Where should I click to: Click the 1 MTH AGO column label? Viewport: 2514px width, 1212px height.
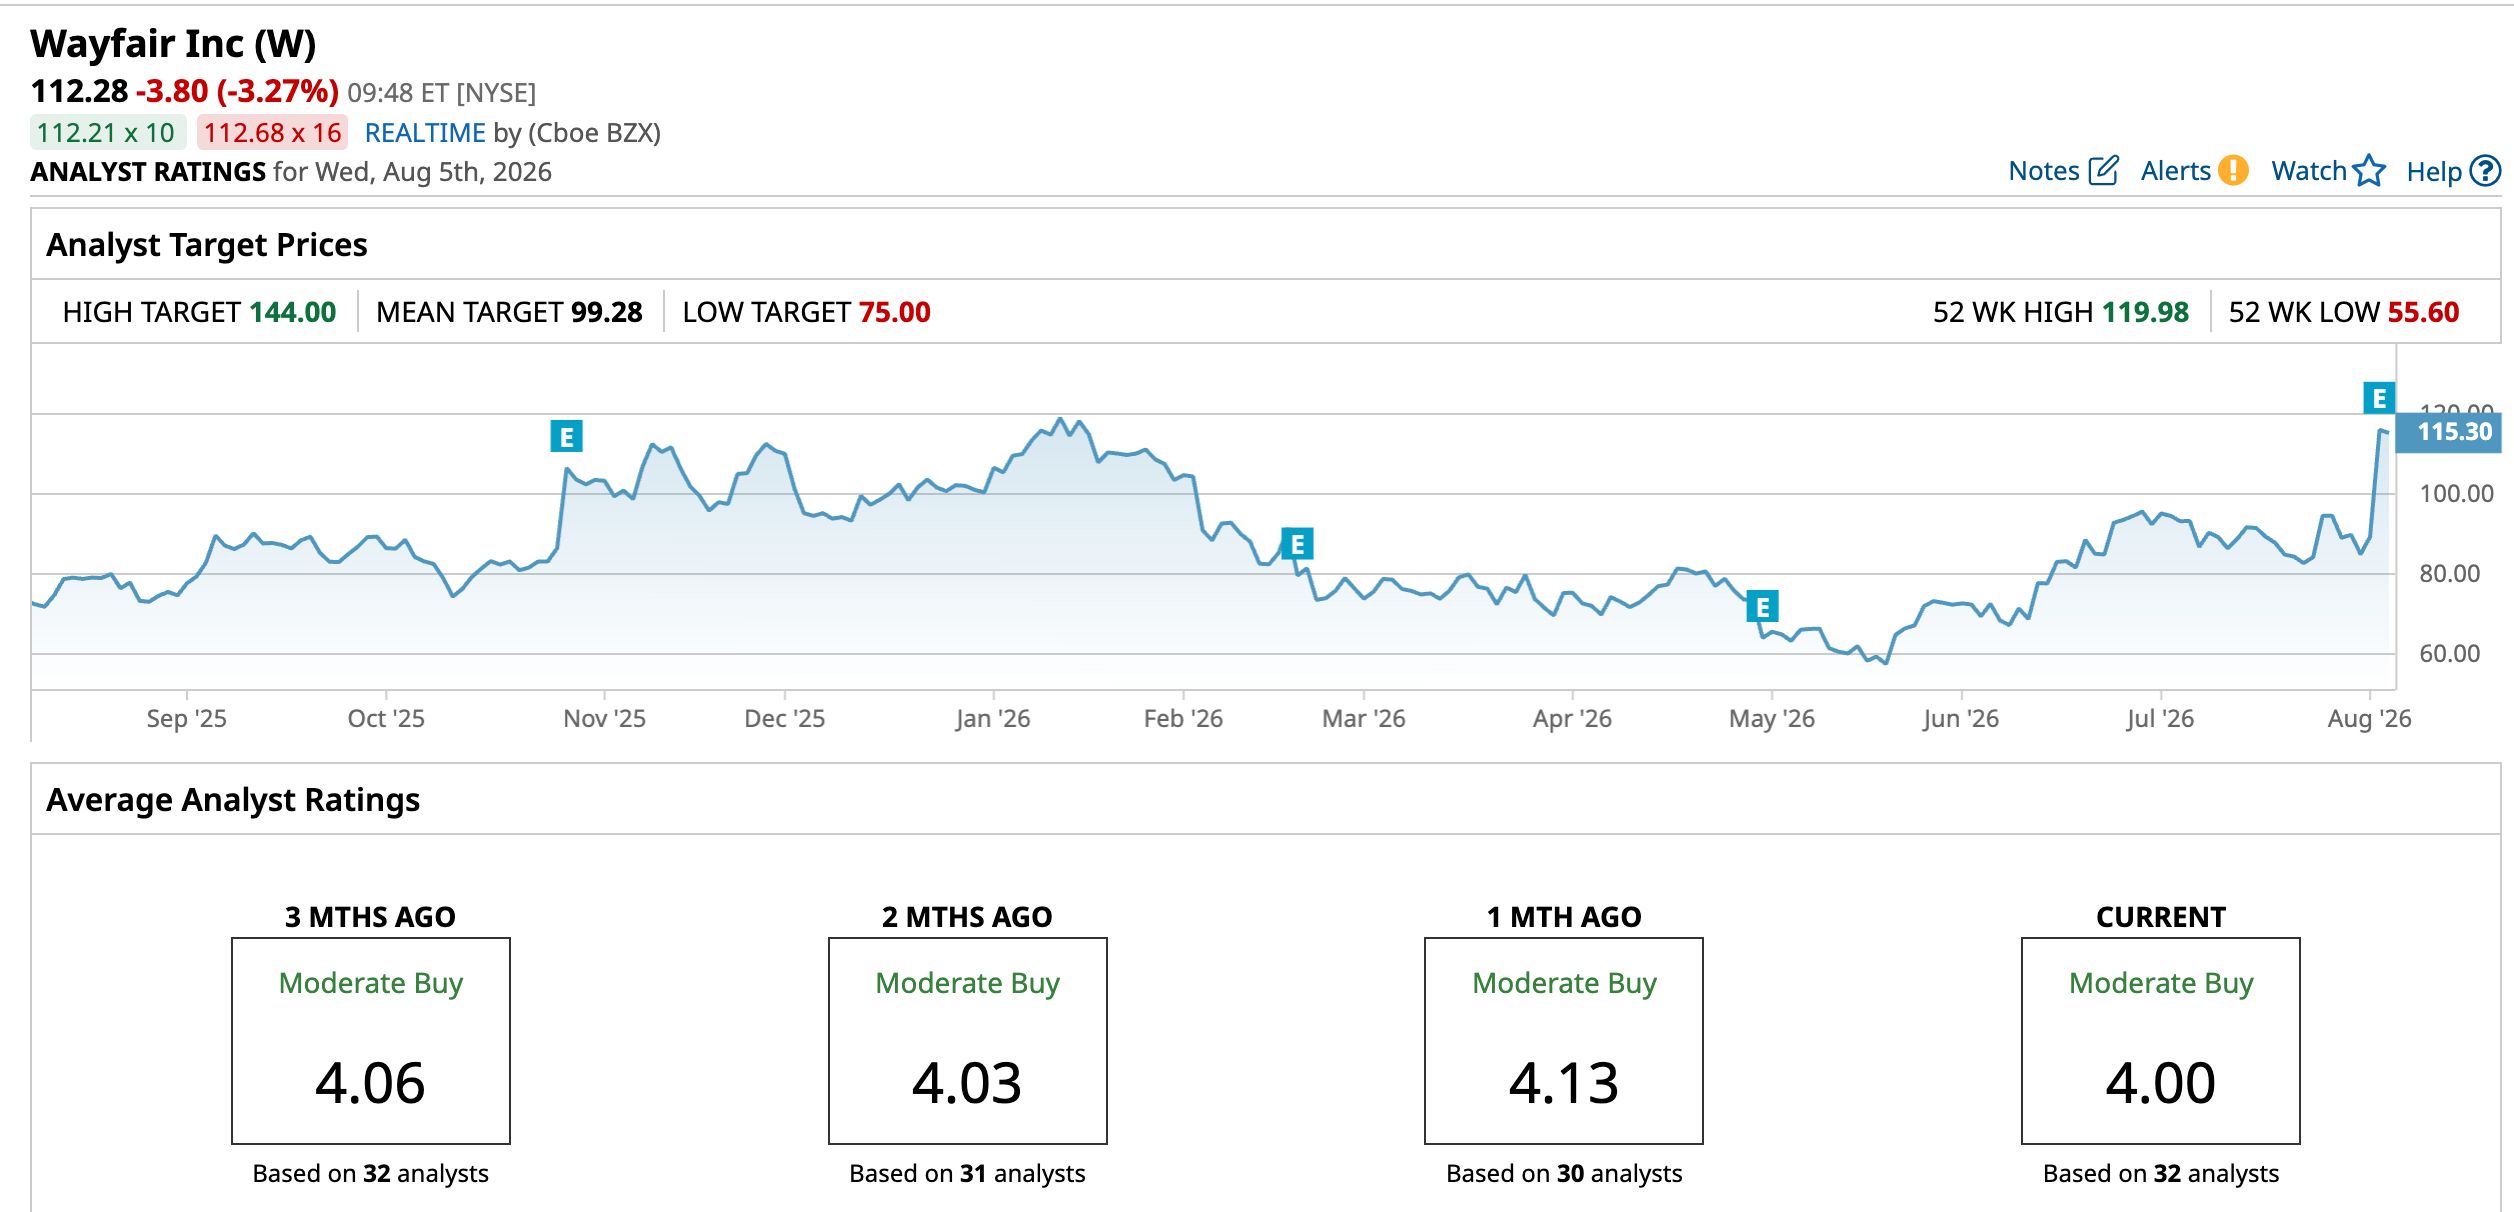click(1564, 917)
